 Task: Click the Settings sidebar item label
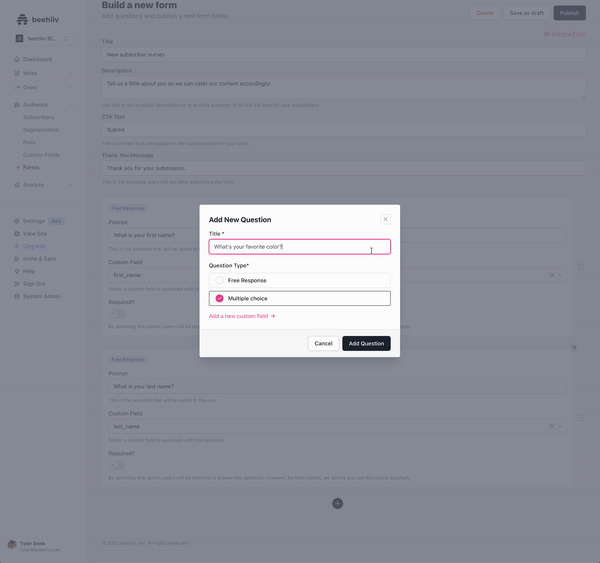click(34, 221)
